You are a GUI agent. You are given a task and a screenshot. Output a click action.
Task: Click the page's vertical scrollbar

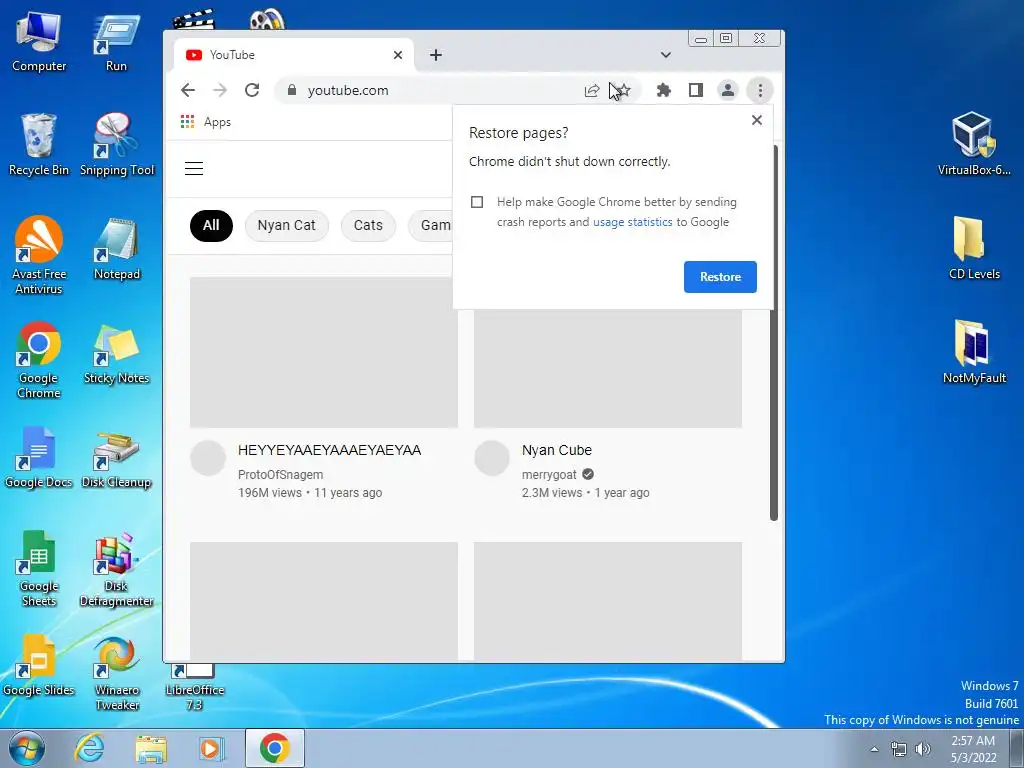[774, 333]
